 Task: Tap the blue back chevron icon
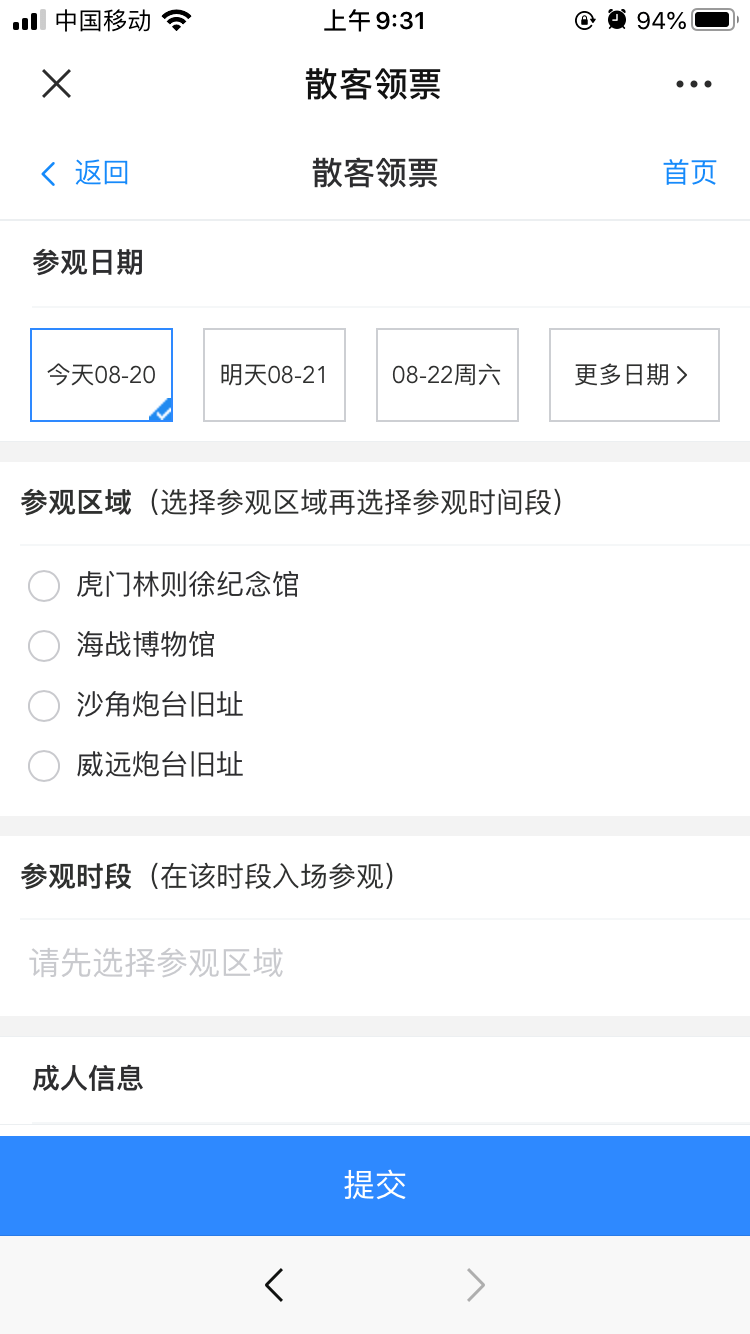47,173
